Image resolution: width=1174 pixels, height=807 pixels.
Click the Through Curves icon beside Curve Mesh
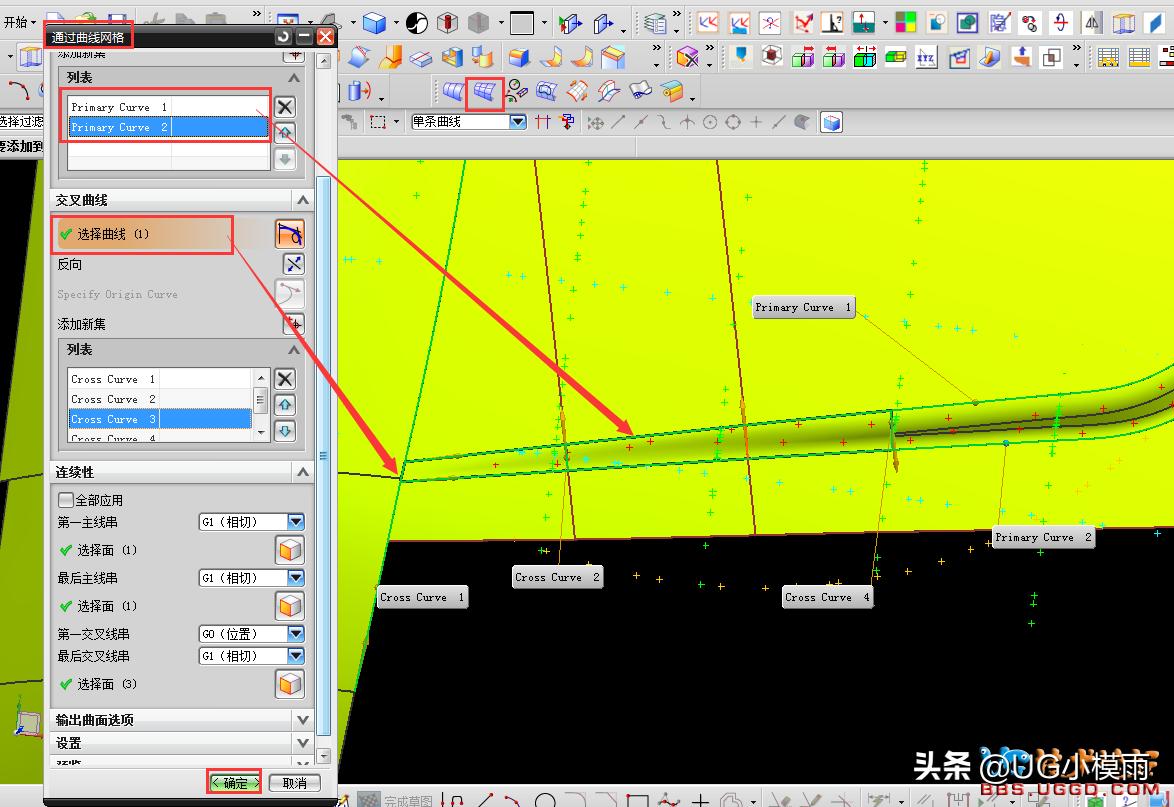[x=454, y=92]
